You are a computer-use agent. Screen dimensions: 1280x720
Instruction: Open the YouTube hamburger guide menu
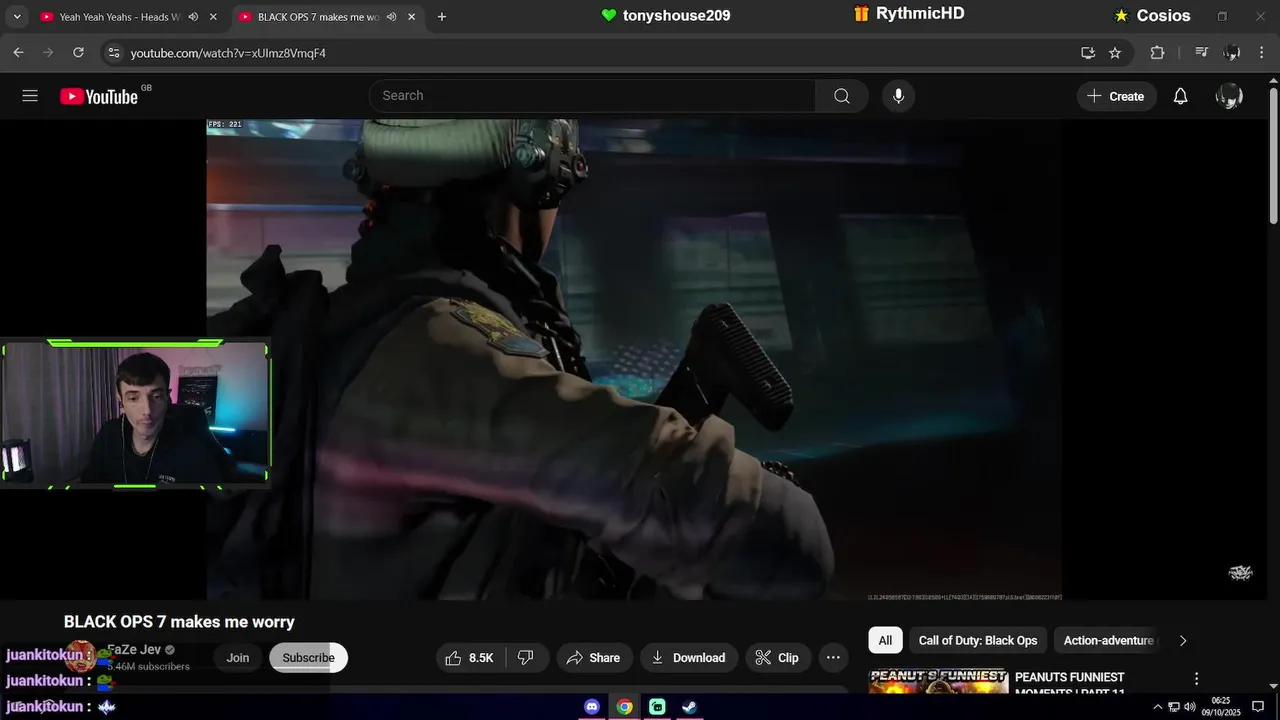click(30, 96)
